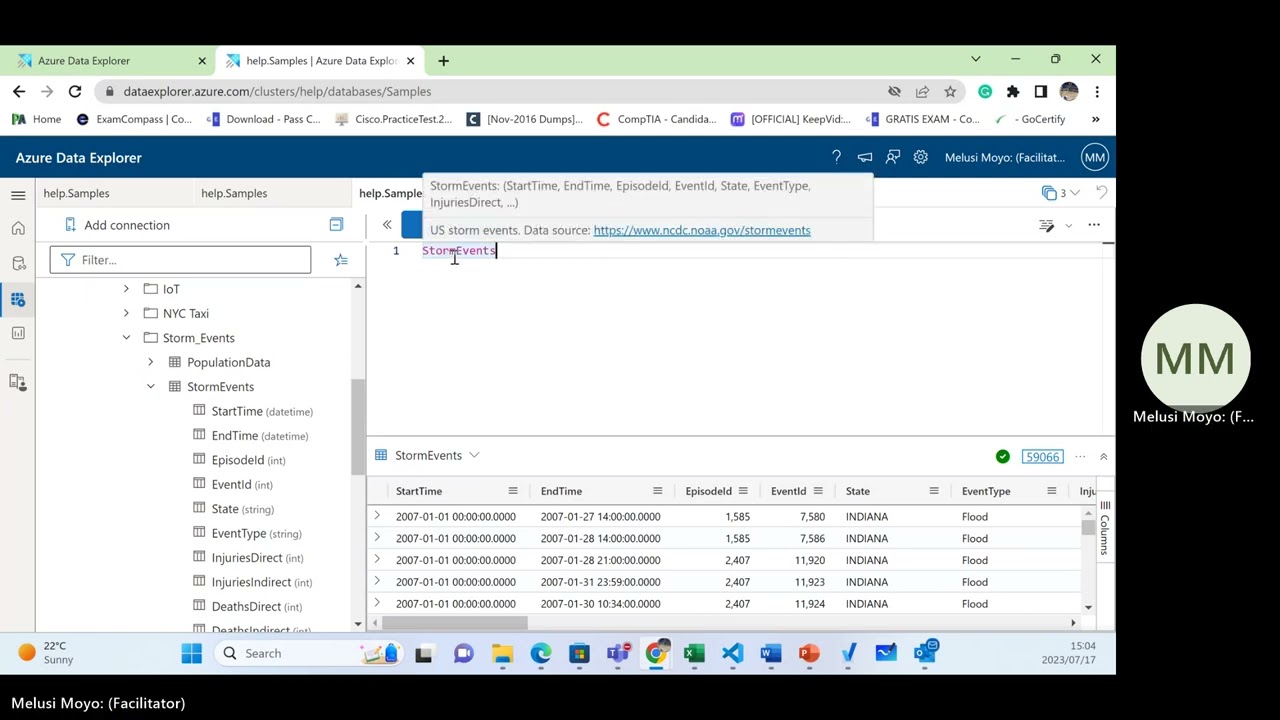
Task: Click the green query success checkmark
Action: (1003, 456)
